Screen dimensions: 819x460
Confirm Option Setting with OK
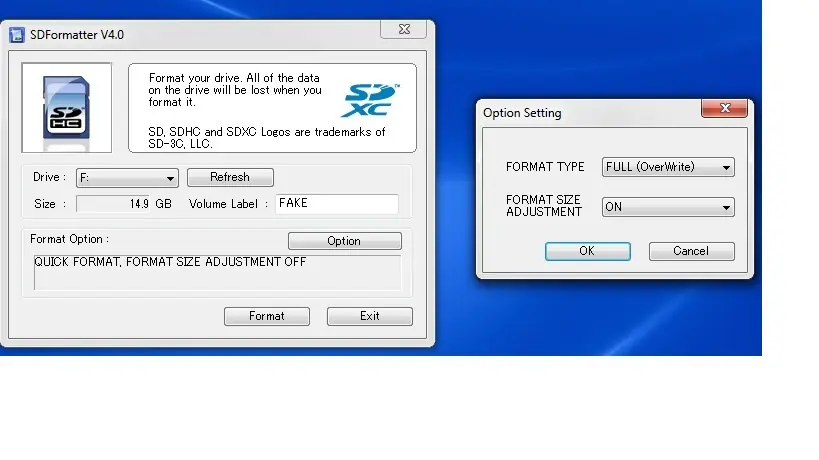(587, 251)
